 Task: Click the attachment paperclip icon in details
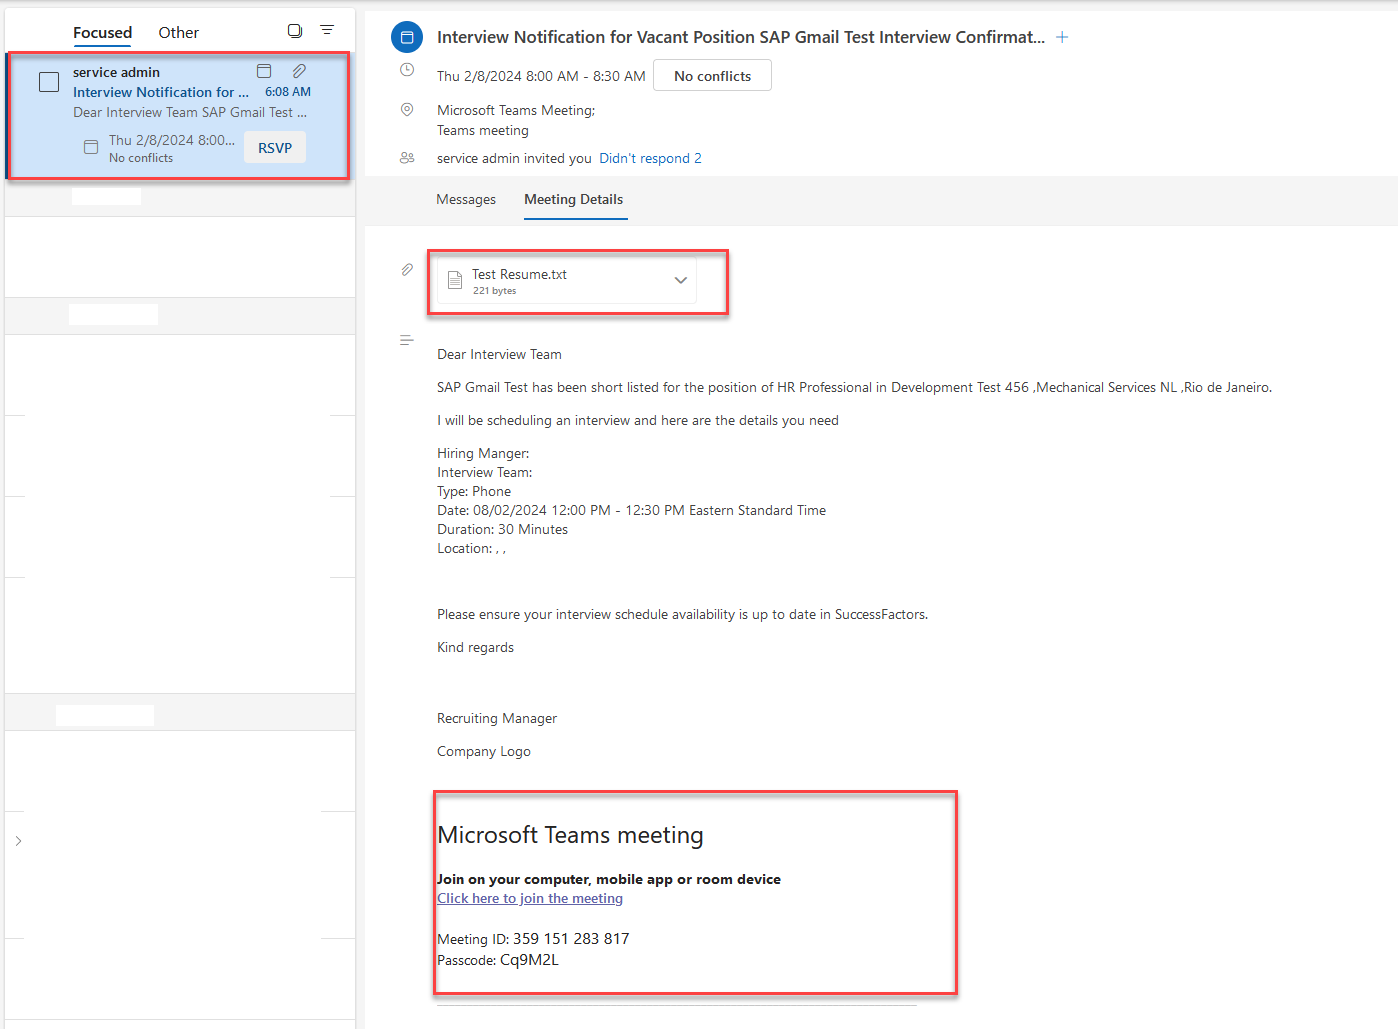[407, 270]
